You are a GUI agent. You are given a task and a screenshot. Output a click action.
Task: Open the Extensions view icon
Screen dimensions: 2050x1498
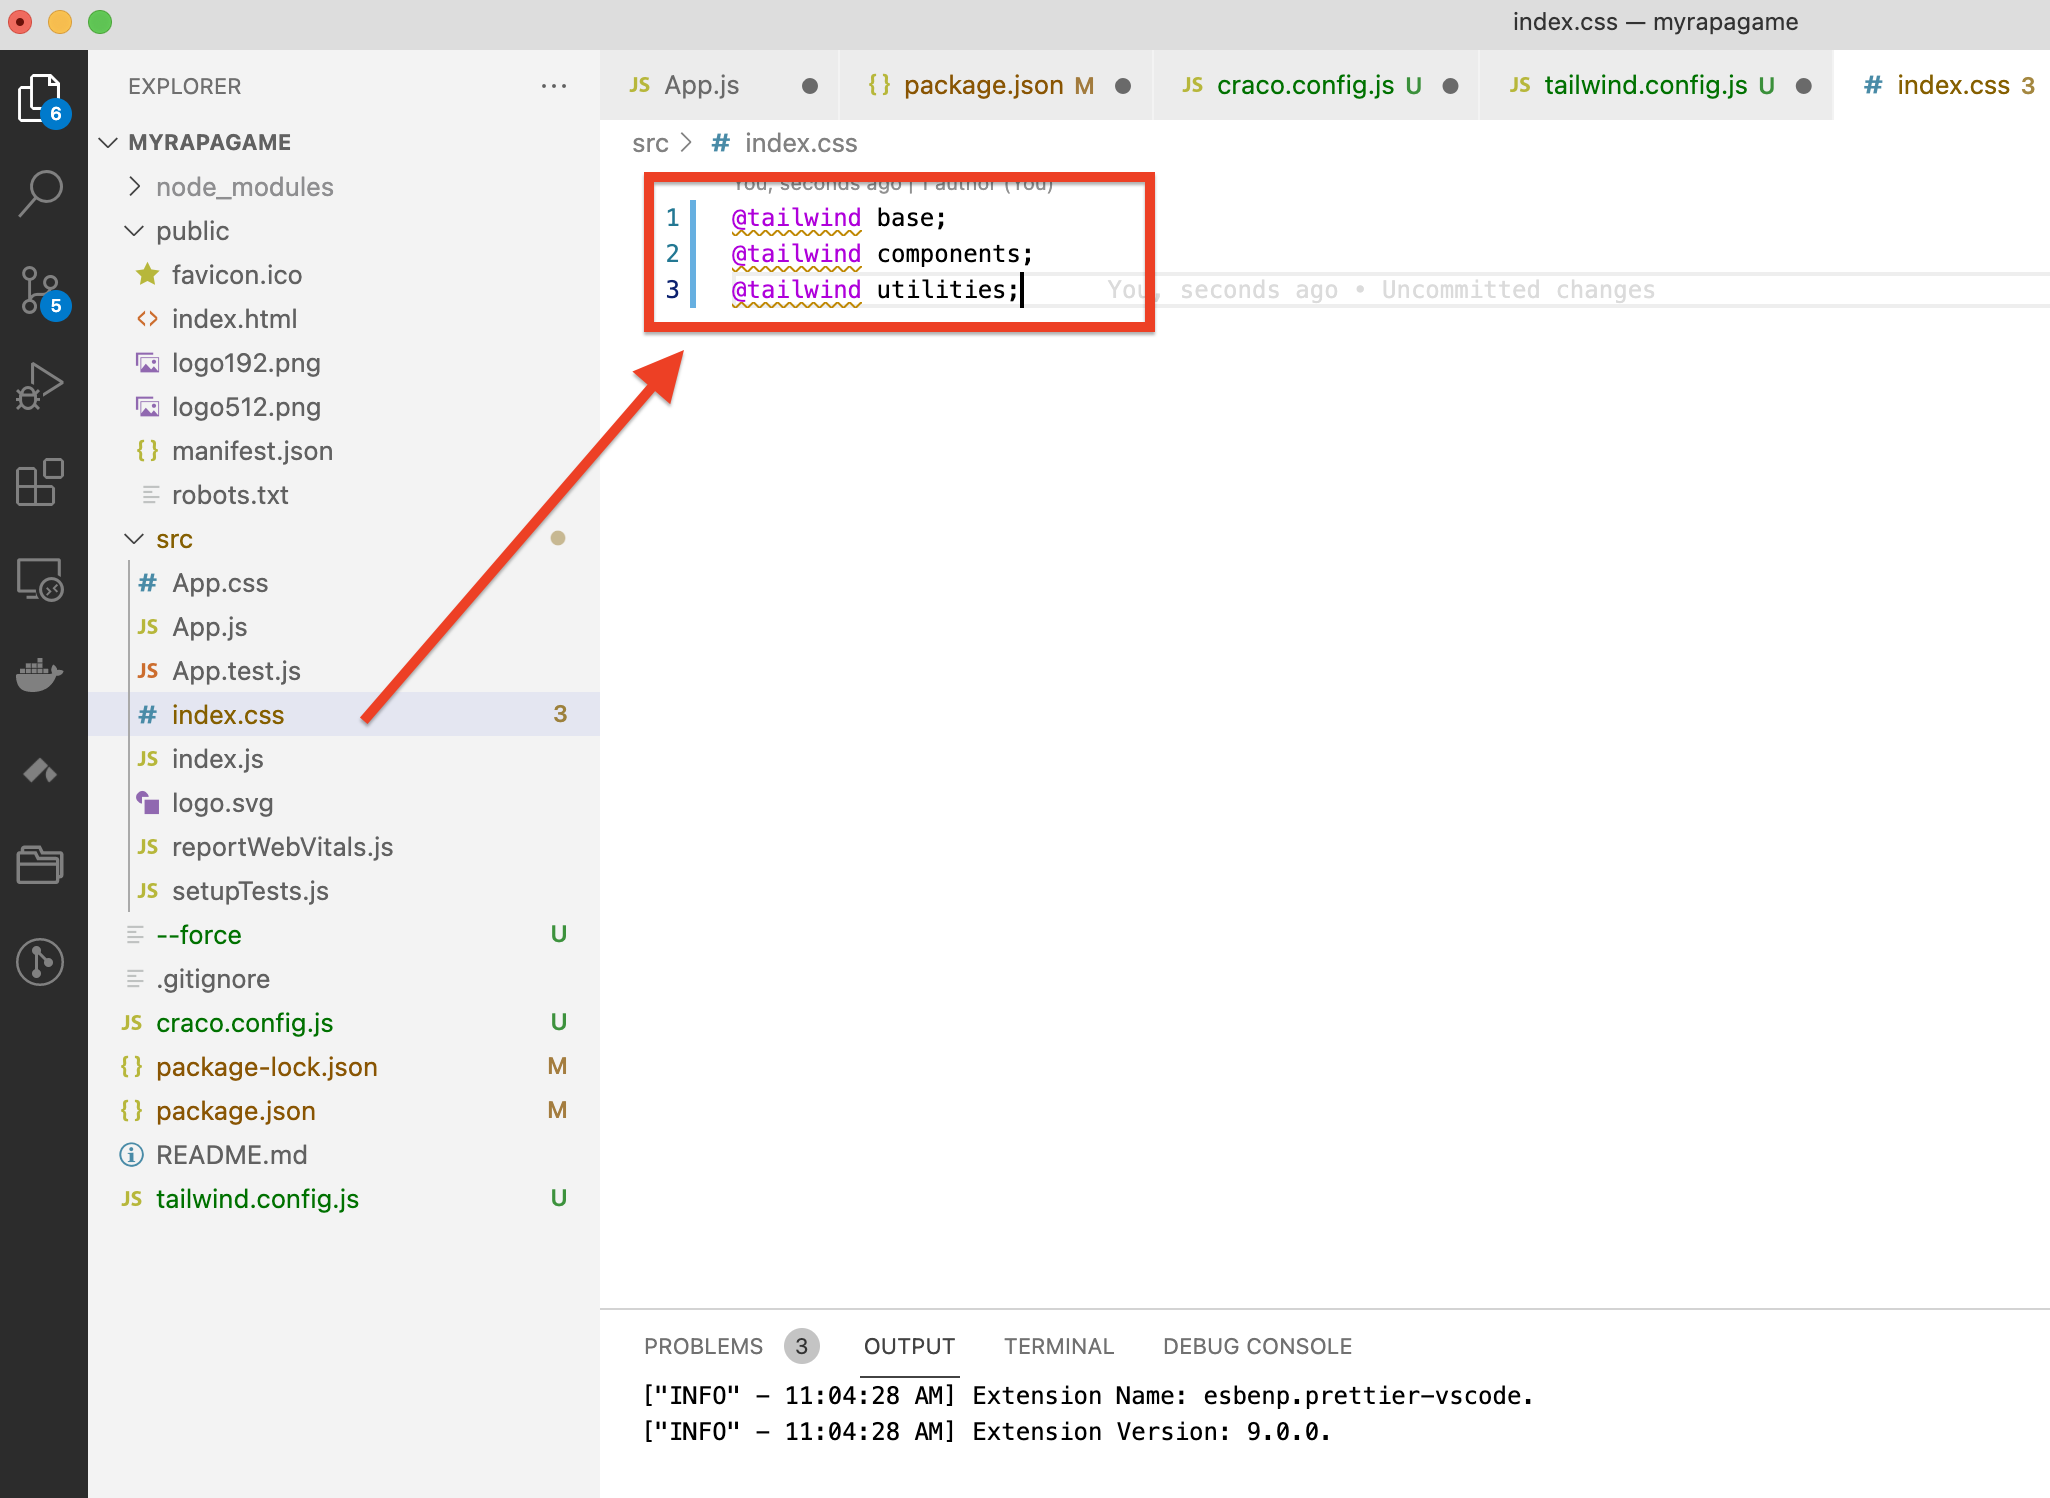pos(40,482)
